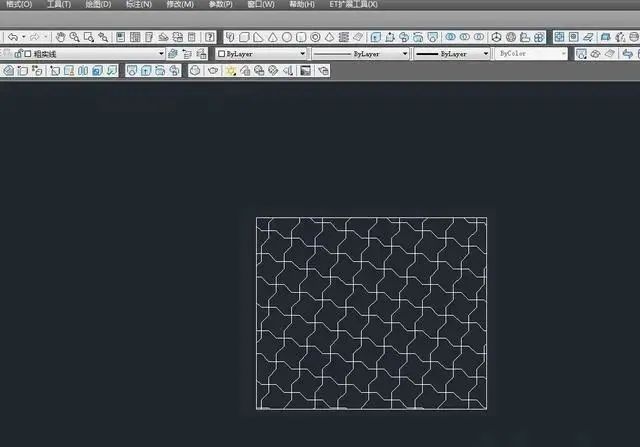Open the ET扩展工具(X) menu

pyautogui.click(x=353, y=4)
